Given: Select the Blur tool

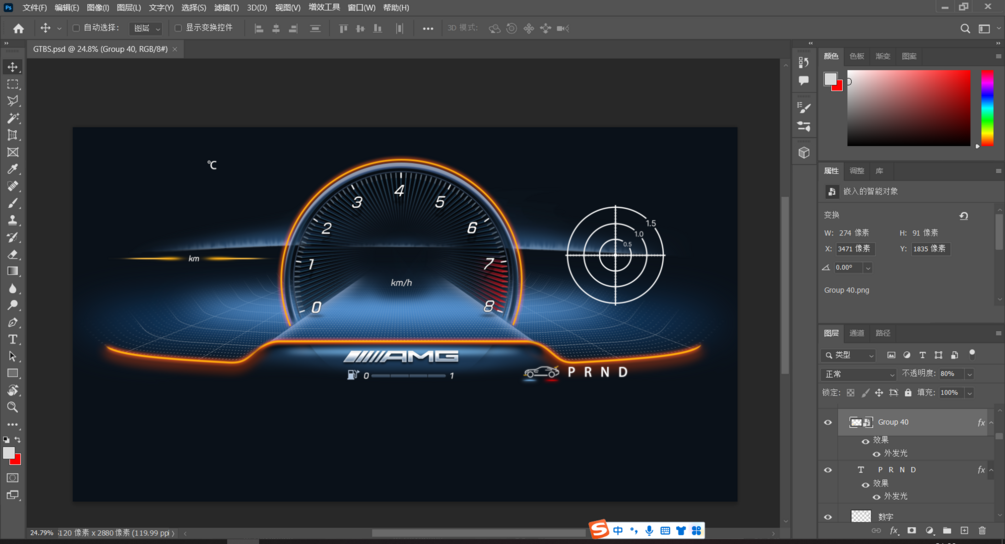Looking at the screenshot, I should [12, 288].
